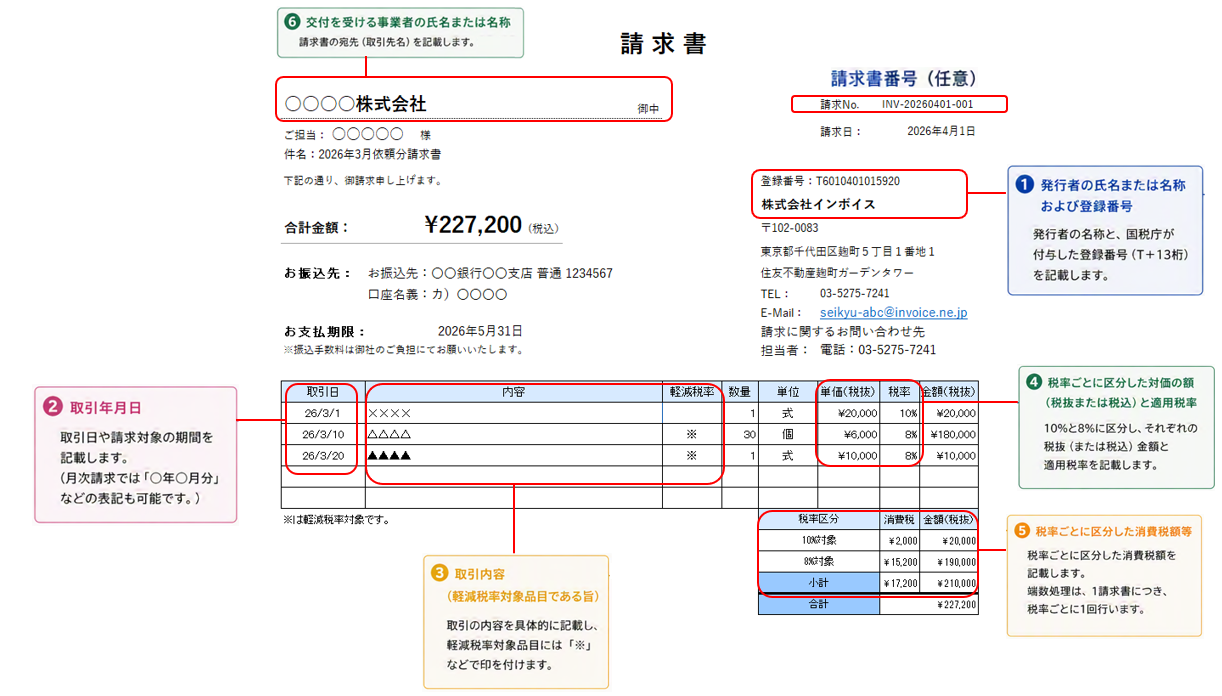Click footnote ※は軽減税率対象です。
The width and height of the screenshot is (1222, 696).
337,519
